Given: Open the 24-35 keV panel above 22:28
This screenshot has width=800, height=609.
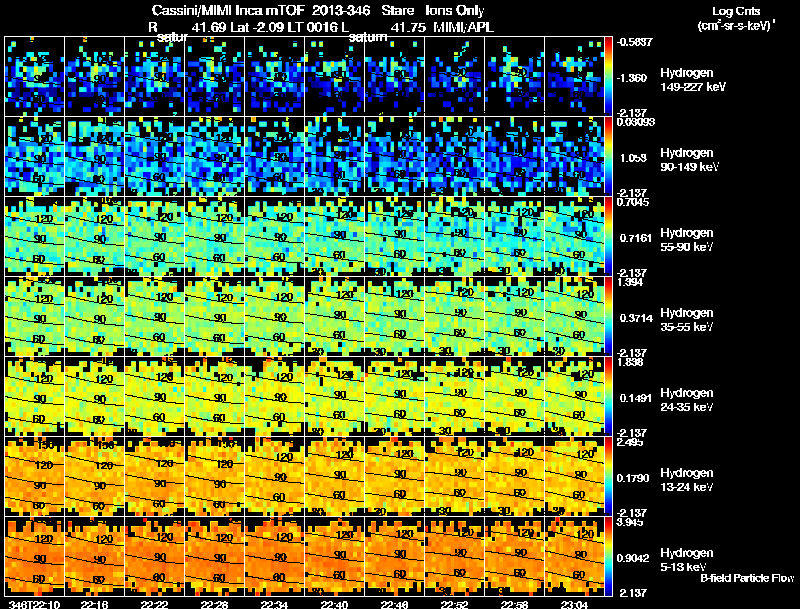Looking at the screenshot, I should pos(214,396).
